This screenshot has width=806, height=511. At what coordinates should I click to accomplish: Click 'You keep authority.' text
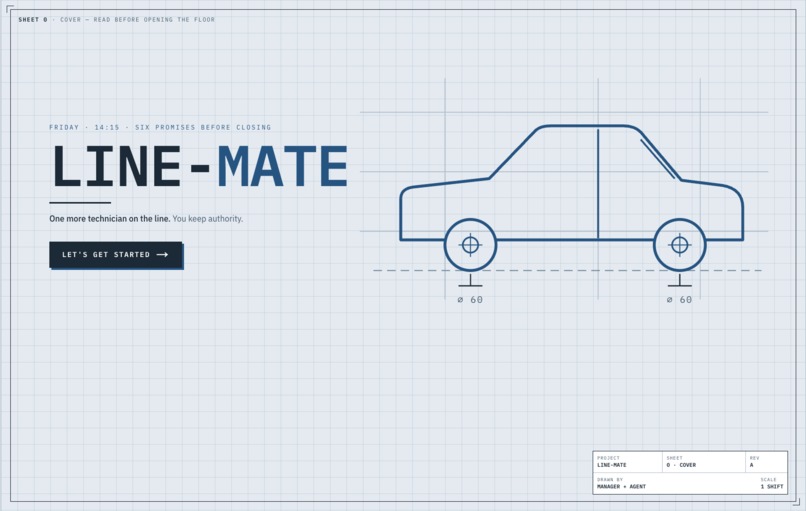pyautogui.click(x=208, y=218)
